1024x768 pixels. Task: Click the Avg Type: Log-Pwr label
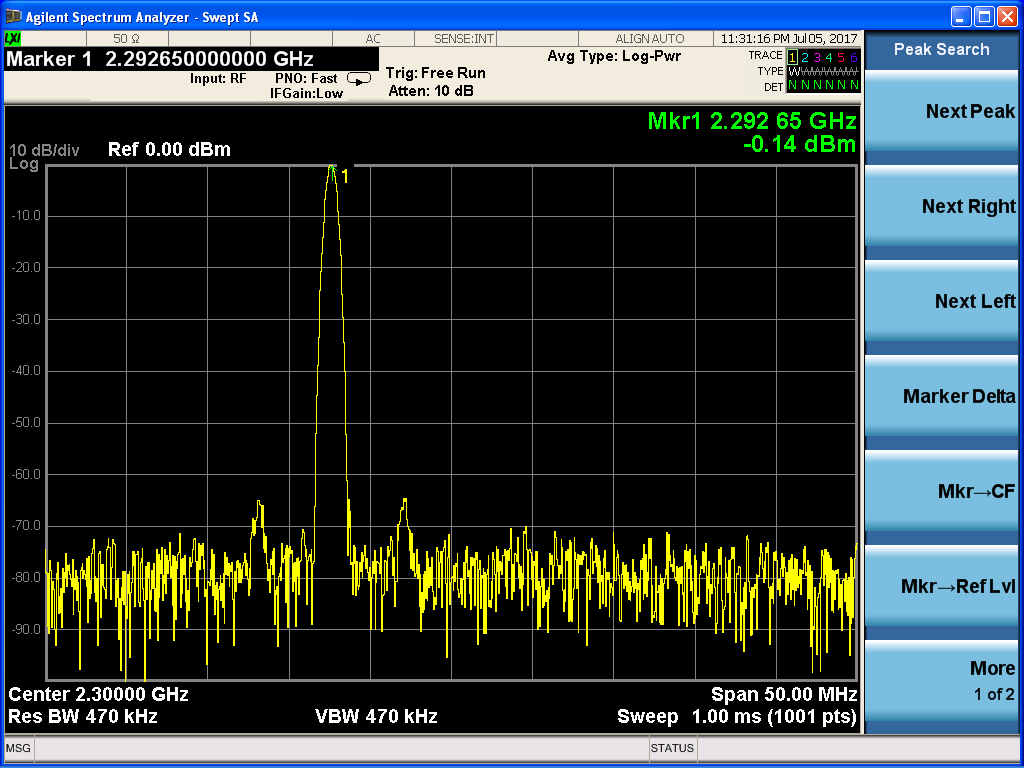tap(614, 56)
